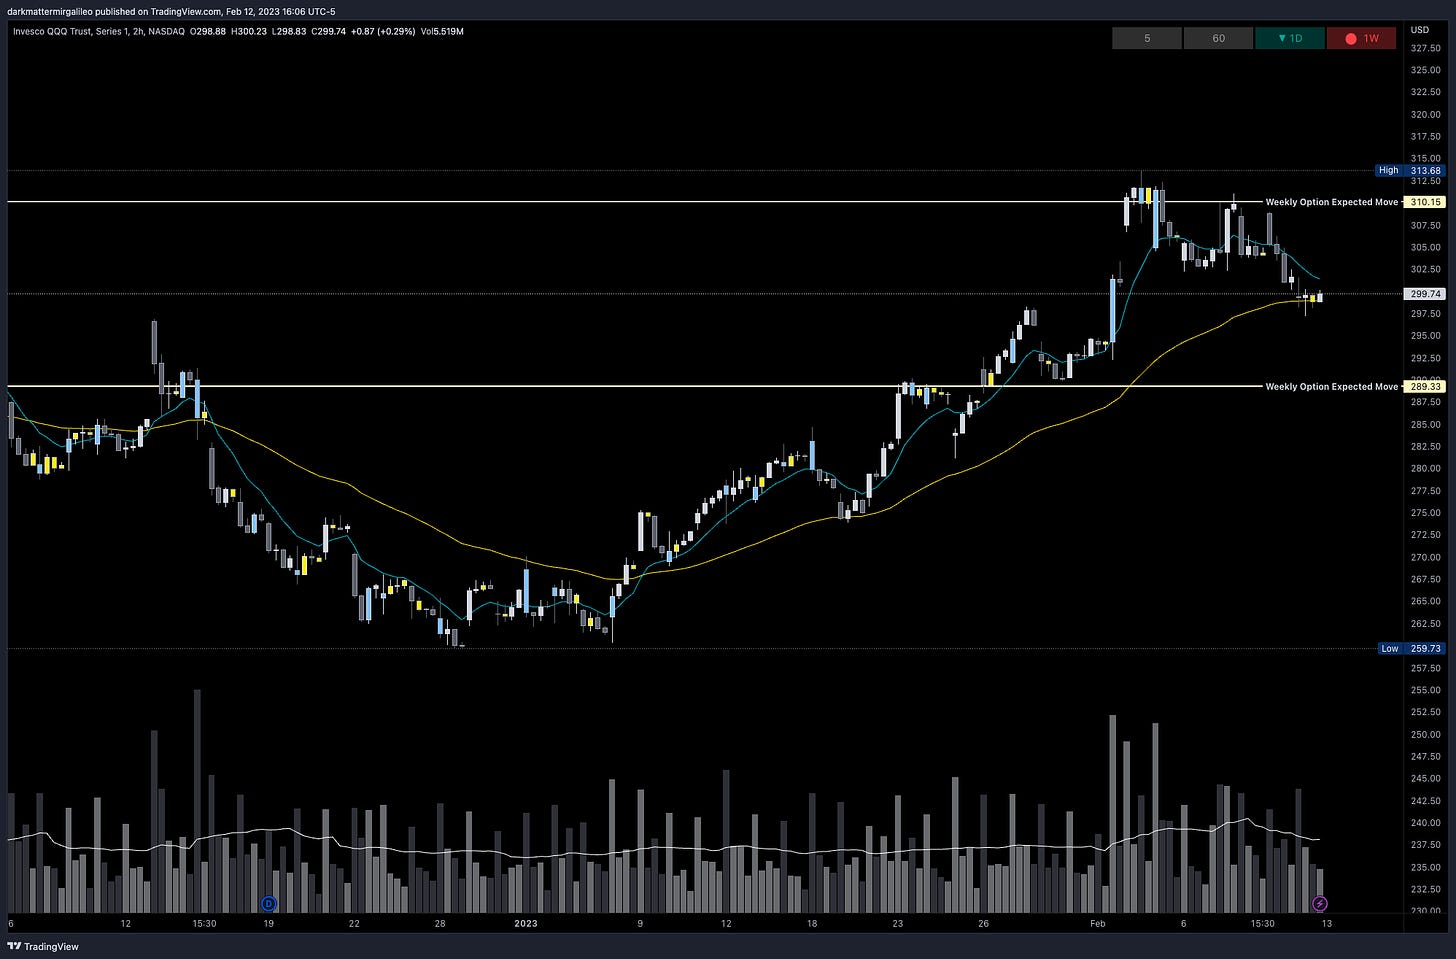Click the Feb label on time axis
Viewport: 1456px width, 959px height.
pyautogui.click(x=1098, y=924)
